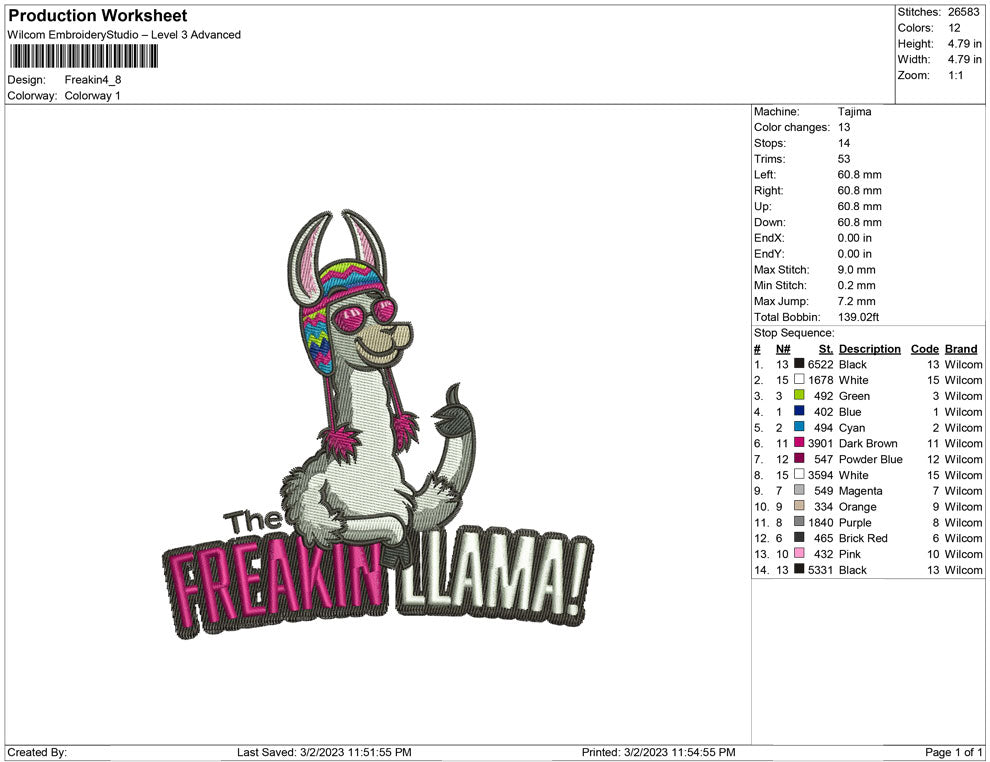
Task: Click the gray swatch labeled Purple
Action: click(x=799, y=521)
